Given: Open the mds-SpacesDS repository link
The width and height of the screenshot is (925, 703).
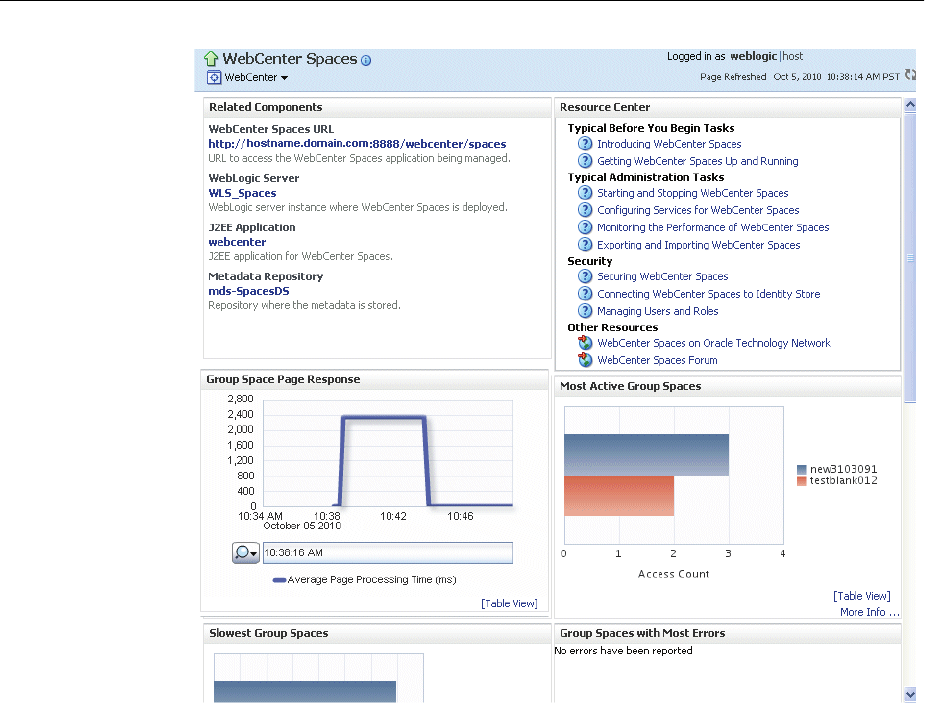Looking at the screenshot, I should (x=248, y=291).
